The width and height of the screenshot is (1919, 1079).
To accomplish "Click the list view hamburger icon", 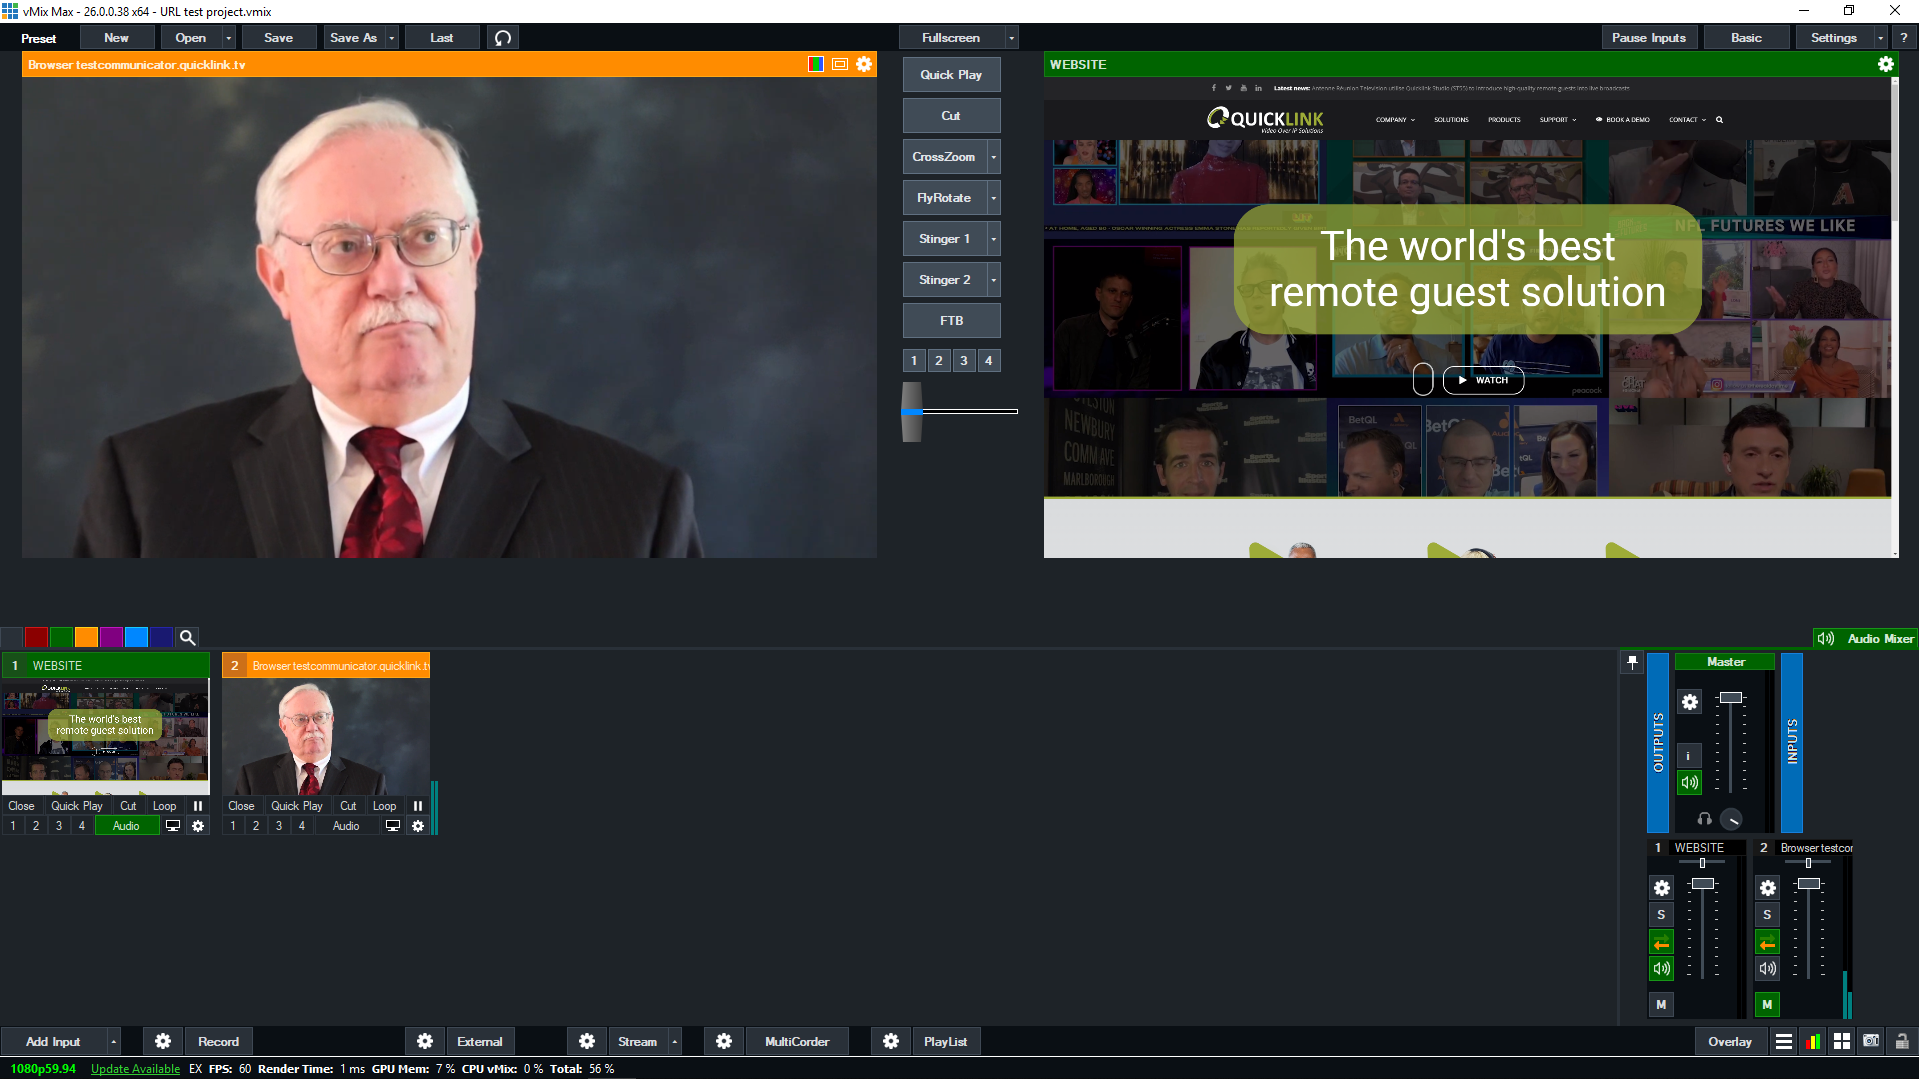I will 1783,1042.
